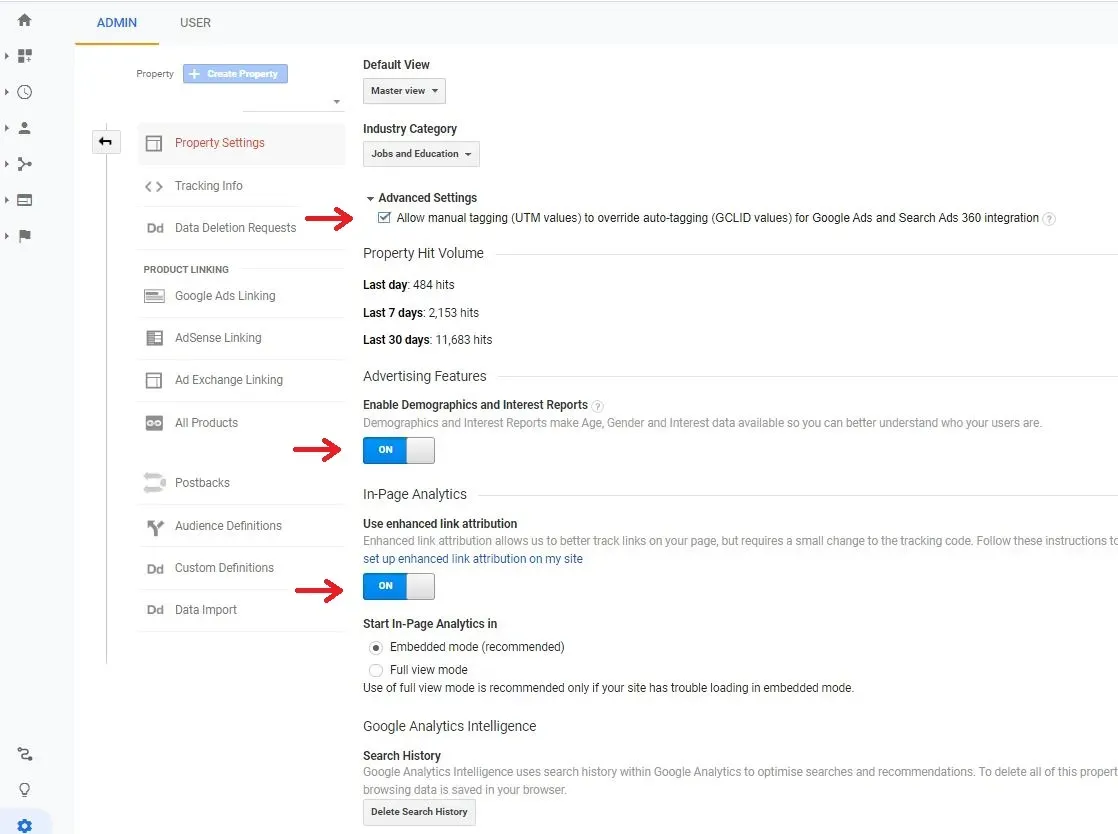Click the Property Settings layout icon

click(154, 143)
